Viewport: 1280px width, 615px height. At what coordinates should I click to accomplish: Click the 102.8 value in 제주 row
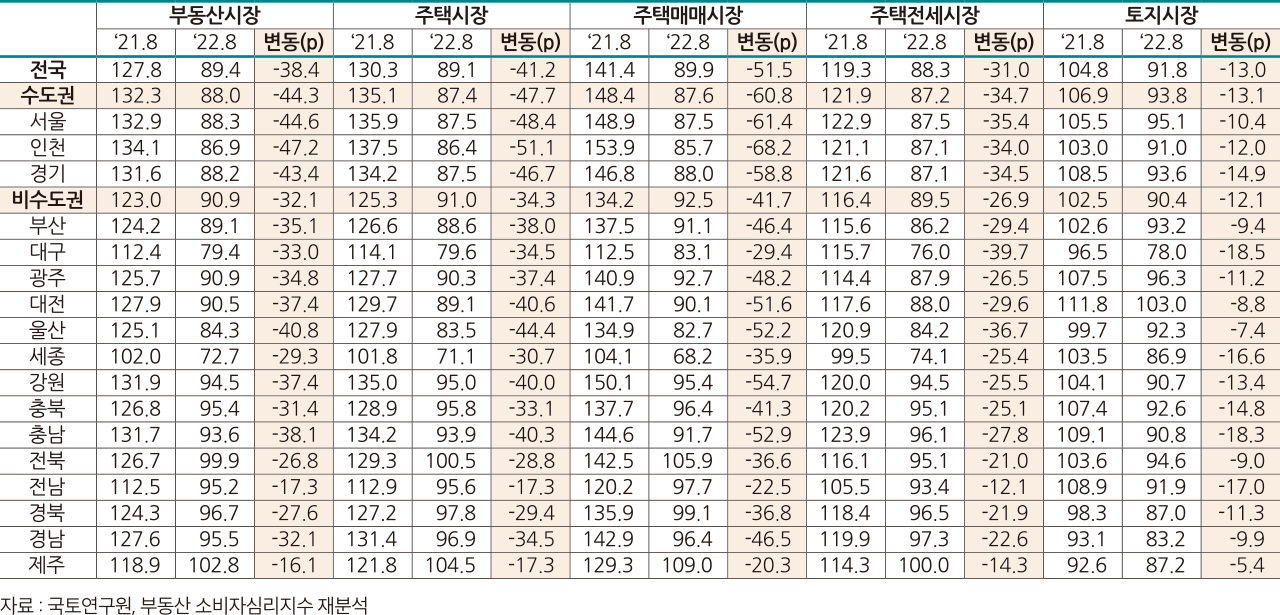214,564
